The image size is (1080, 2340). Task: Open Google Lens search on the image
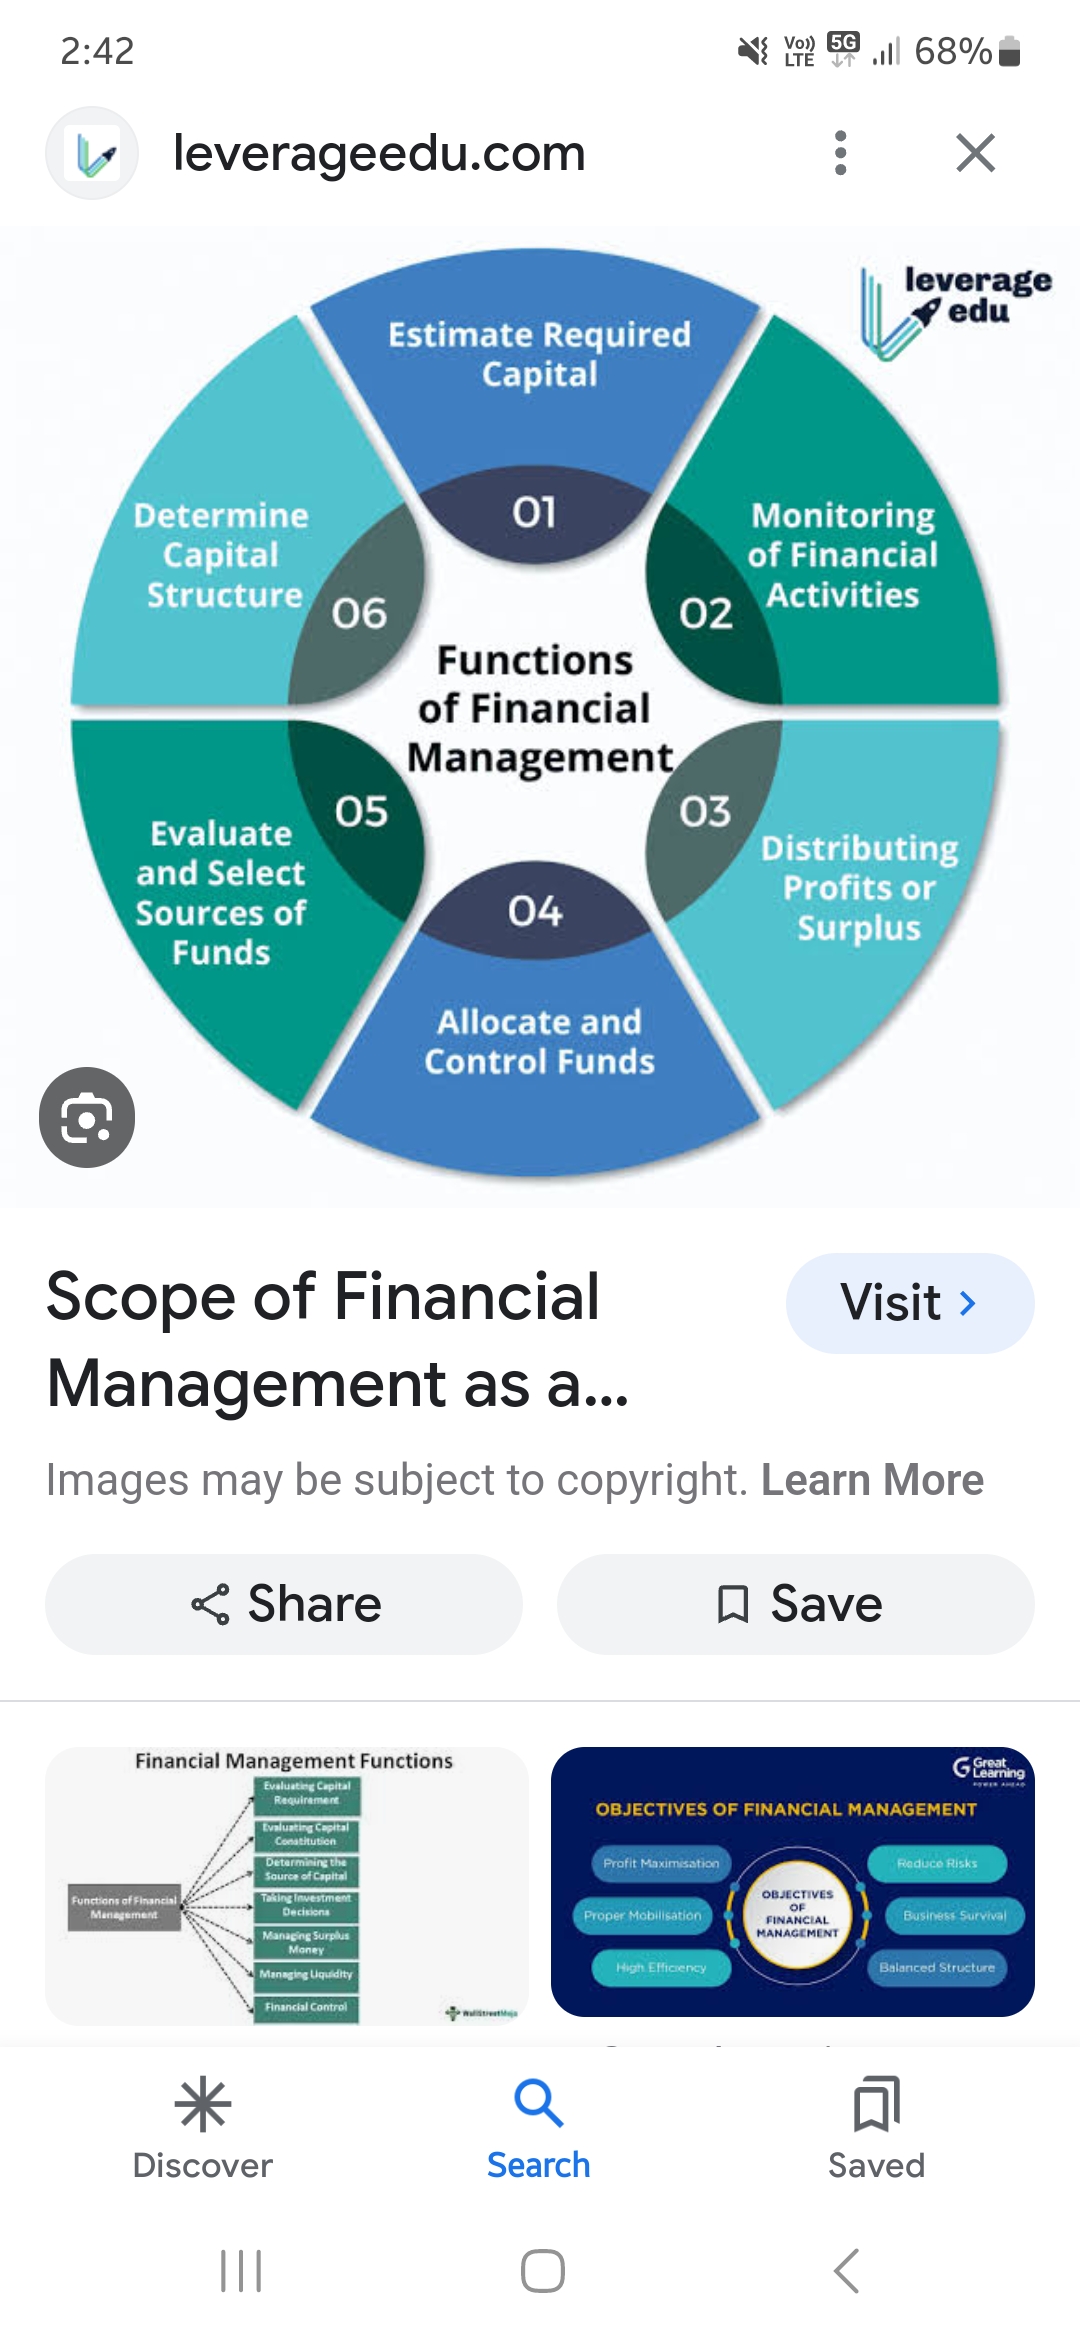click(x=86, y=1118)
